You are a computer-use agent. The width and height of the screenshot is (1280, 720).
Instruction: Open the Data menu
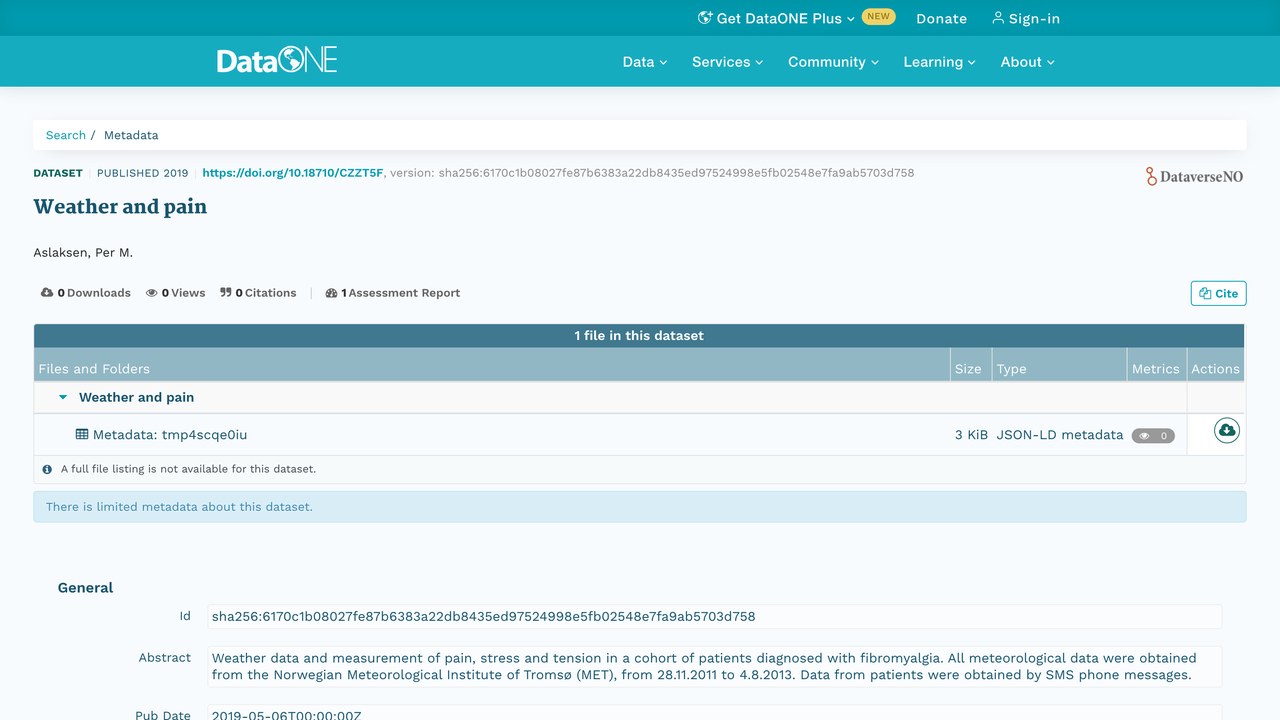coord(645,62)
